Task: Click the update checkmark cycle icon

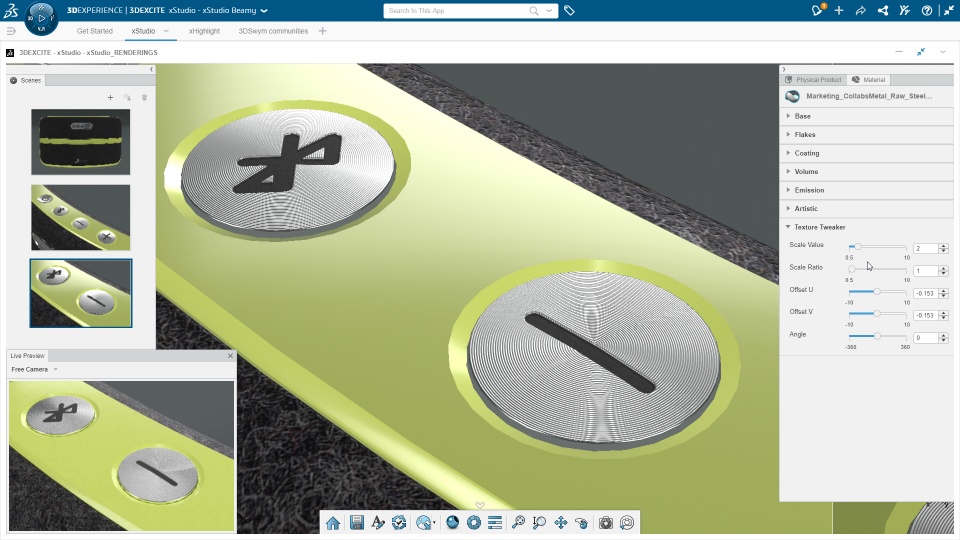Action: pyautogui.click(x=399, y=522)
